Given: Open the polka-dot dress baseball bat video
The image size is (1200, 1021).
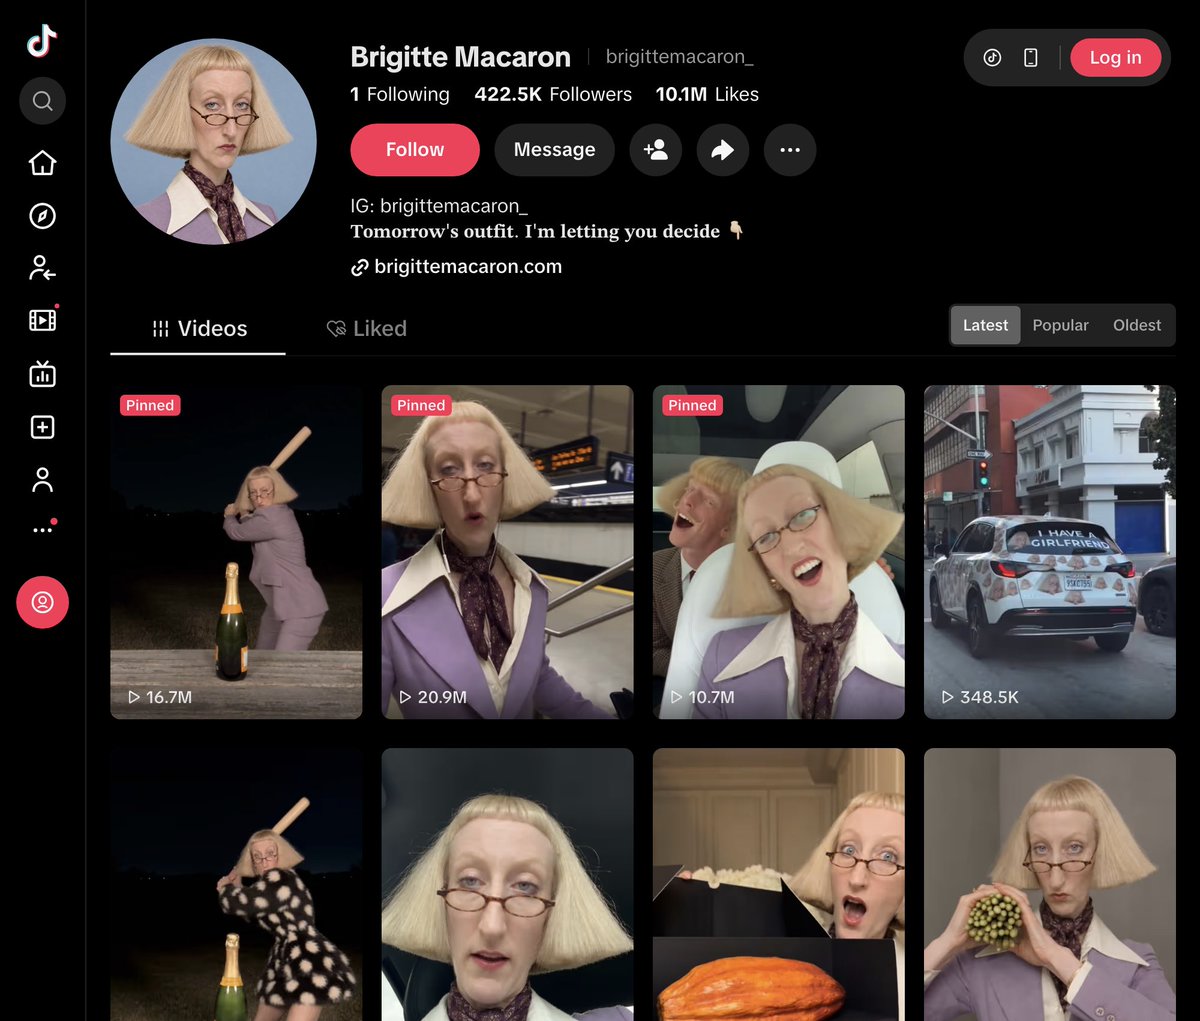Looking at the screenshot, I should click(x=236, y=884).
